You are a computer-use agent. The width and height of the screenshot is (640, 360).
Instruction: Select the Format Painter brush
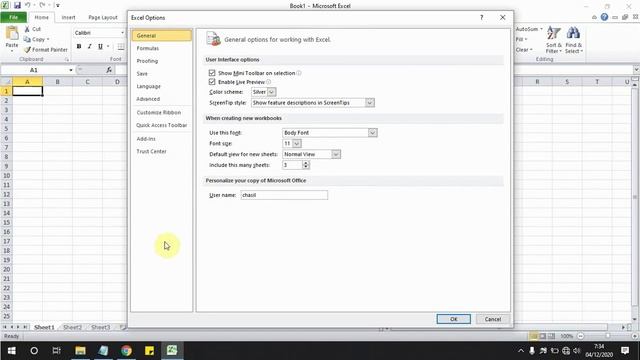[x=27, y=49]
